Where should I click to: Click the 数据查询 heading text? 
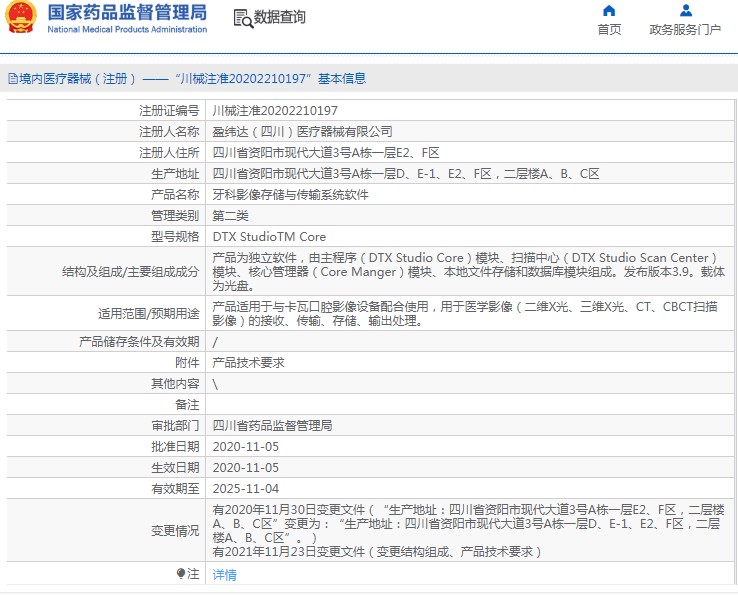click(280, 17)
